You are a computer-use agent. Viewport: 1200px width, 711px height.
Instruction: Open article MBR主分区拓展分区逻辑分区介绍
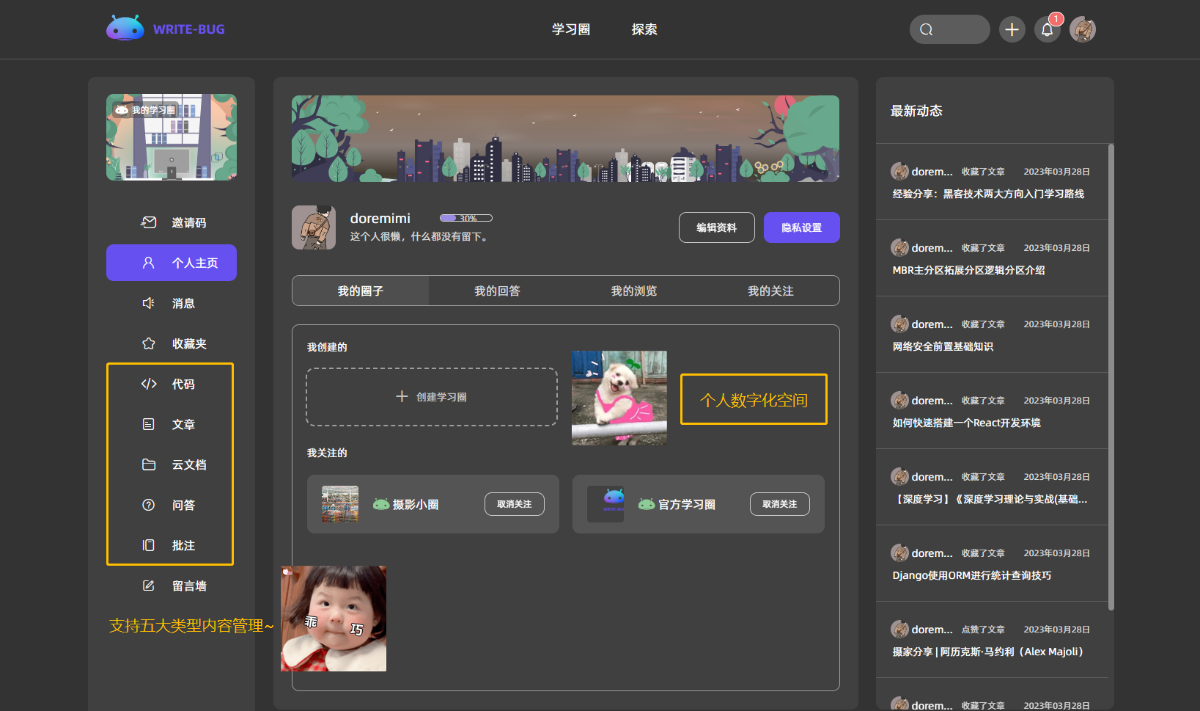pos(969,270)
